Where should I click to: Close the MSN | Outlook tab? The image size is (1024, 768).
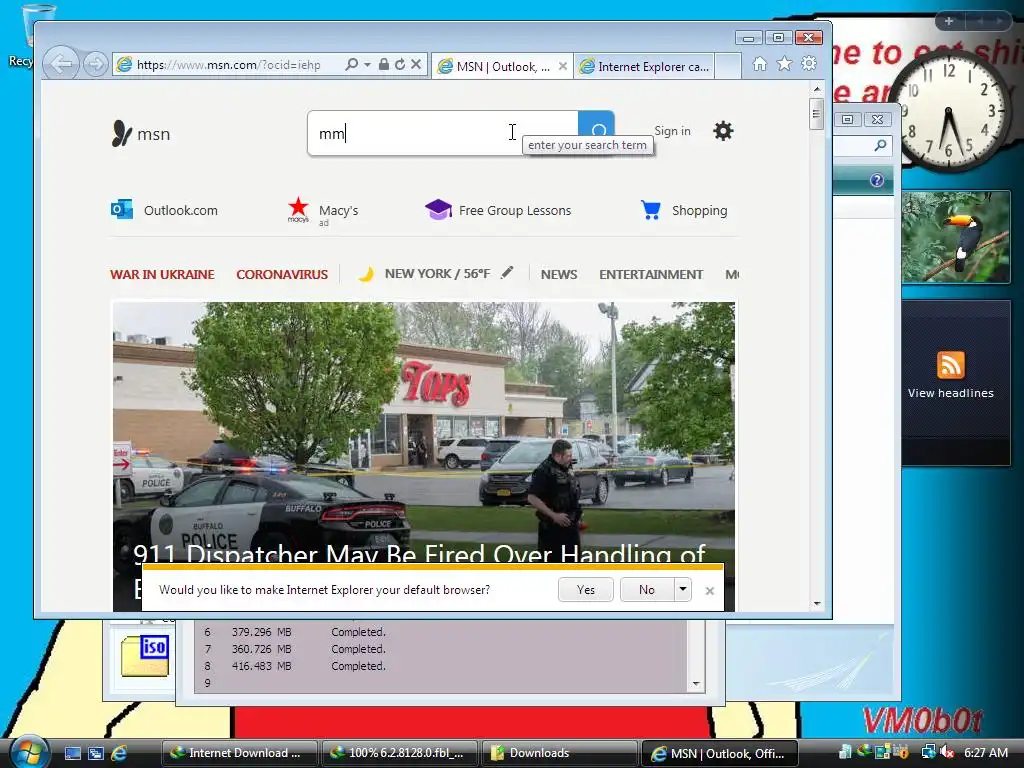563,66
